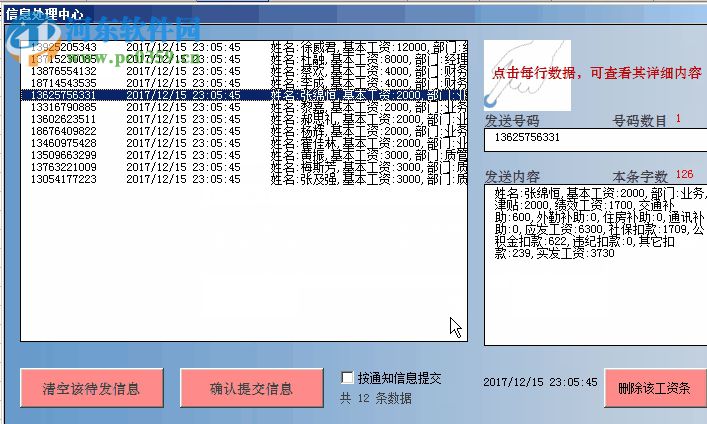Image resolution: width=707 pixels, height=424 pixels.
Task: Click the 共 12 条数据 count label
Action: point(376,398)
